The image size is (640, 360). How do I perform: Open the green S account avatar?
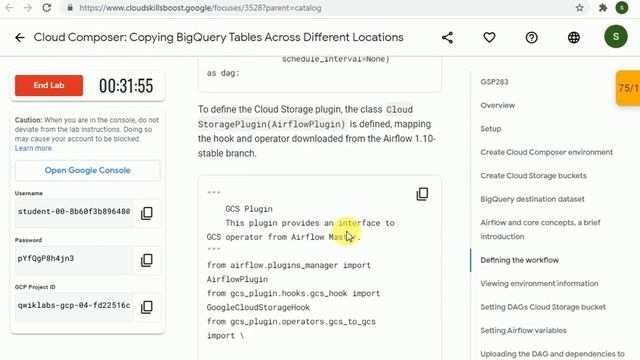[616, 36]
